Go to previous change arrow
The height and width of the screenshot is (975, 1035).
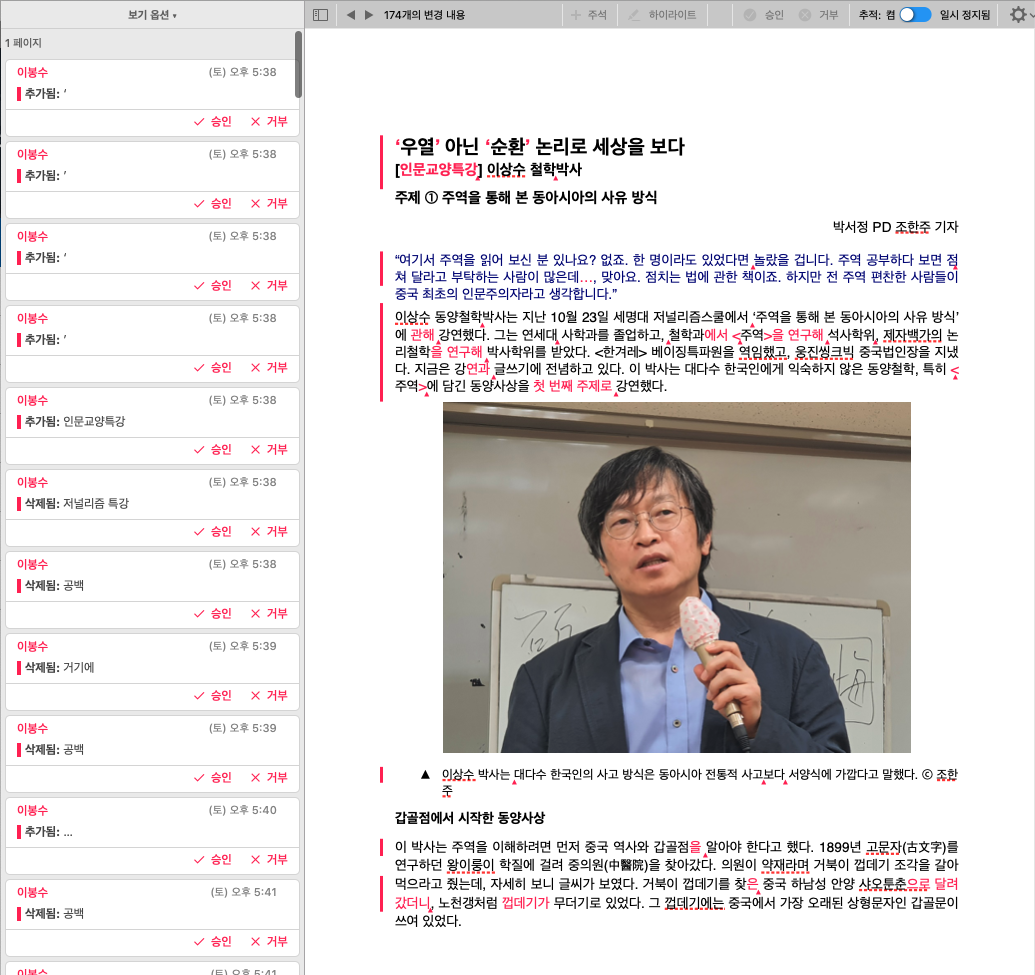click(351, 15)
